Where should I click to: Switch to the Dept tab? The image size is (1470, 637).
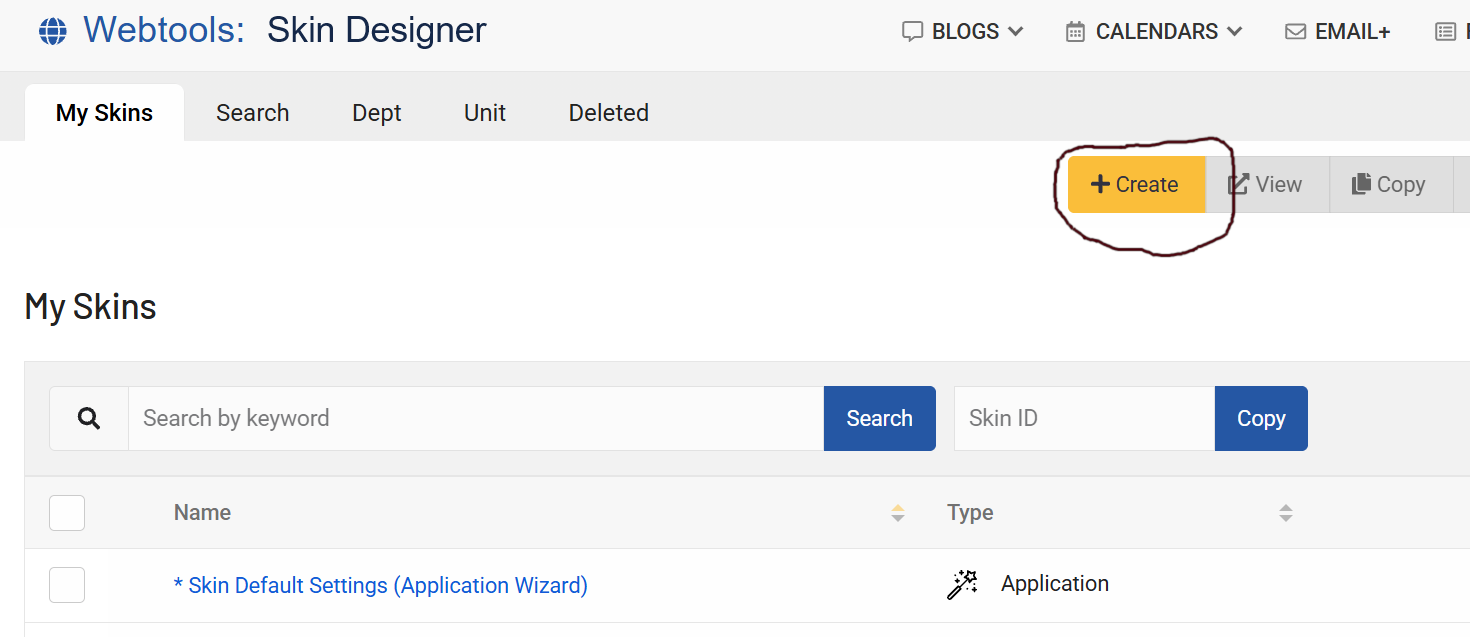(x=376, y=113)
